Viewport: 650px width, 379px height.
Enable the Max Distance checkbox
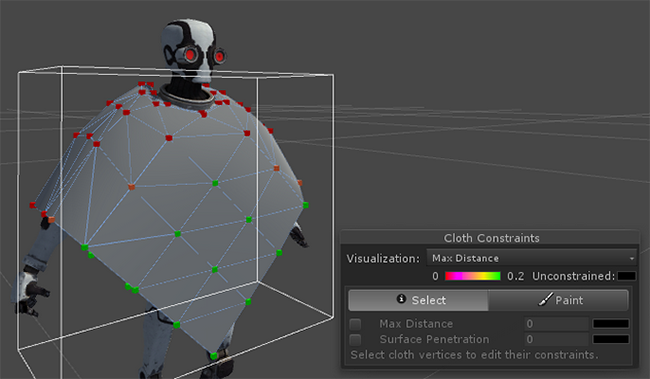tap(355, 324)
